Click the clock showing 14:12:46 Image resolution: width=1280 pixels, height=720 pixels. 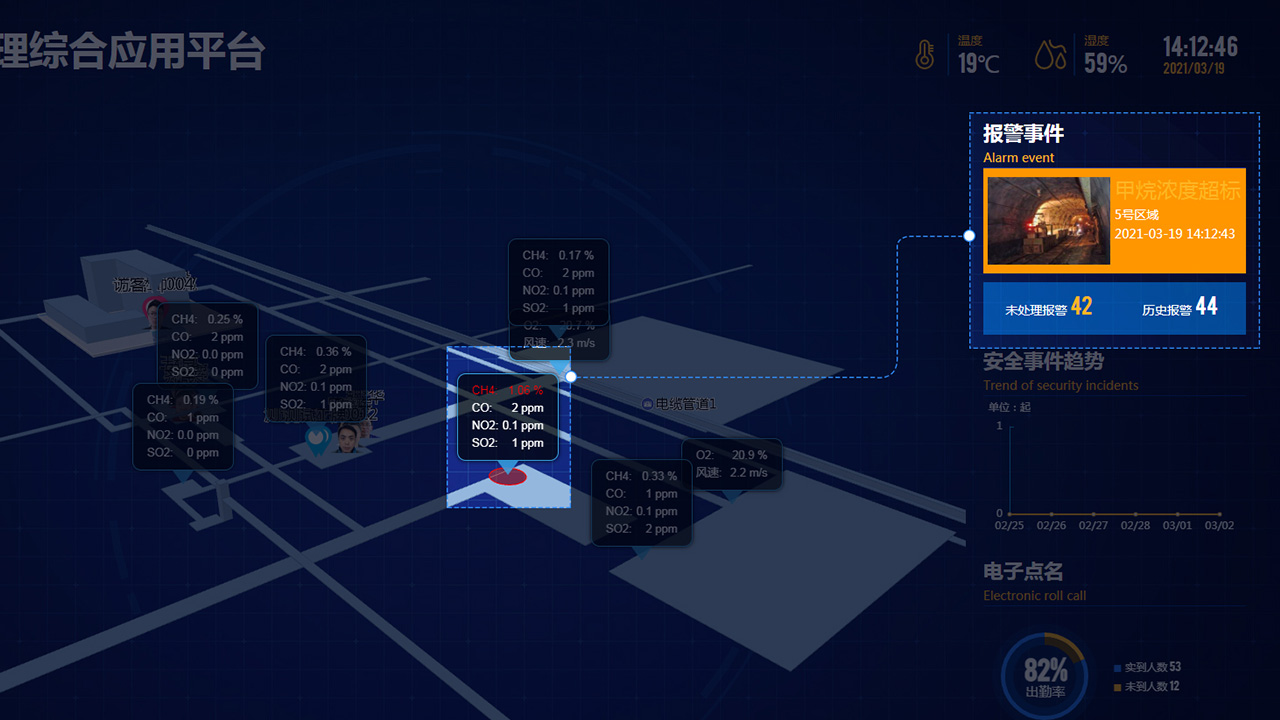pos(1200,47)
